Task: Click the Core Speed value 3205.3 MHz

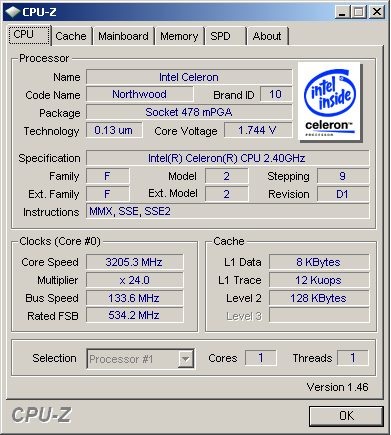Action: [x=135, y=262]
